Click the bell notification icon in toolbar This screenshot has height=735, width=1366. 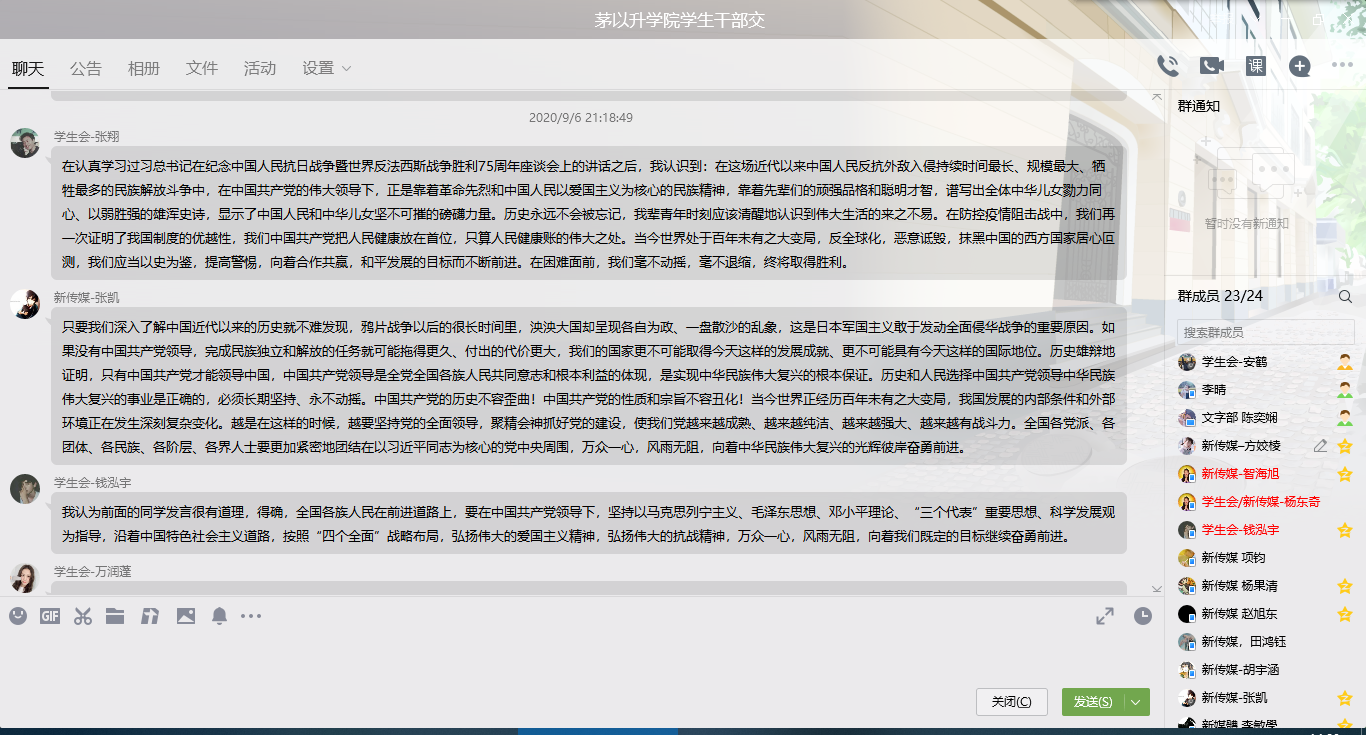coord(219,616)
